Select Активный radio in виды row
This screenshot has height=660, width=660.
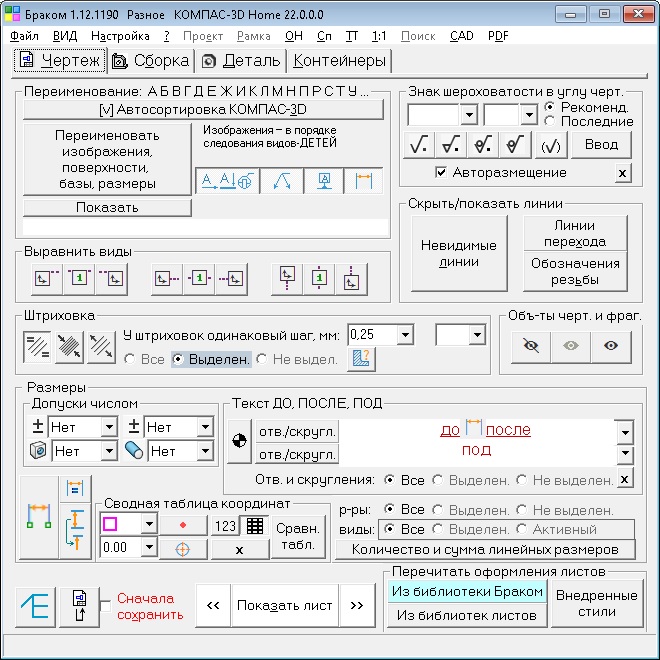point(522,529)
